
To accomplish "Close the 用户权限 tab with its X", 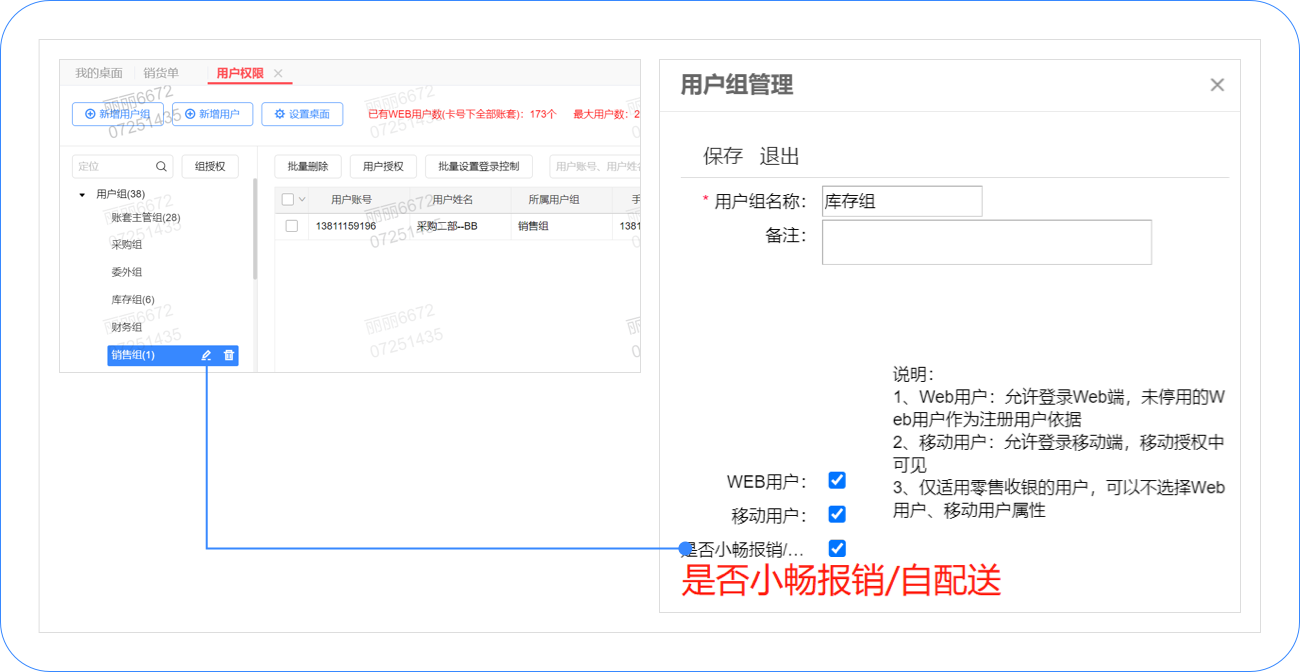I will [x=278, y=73].
